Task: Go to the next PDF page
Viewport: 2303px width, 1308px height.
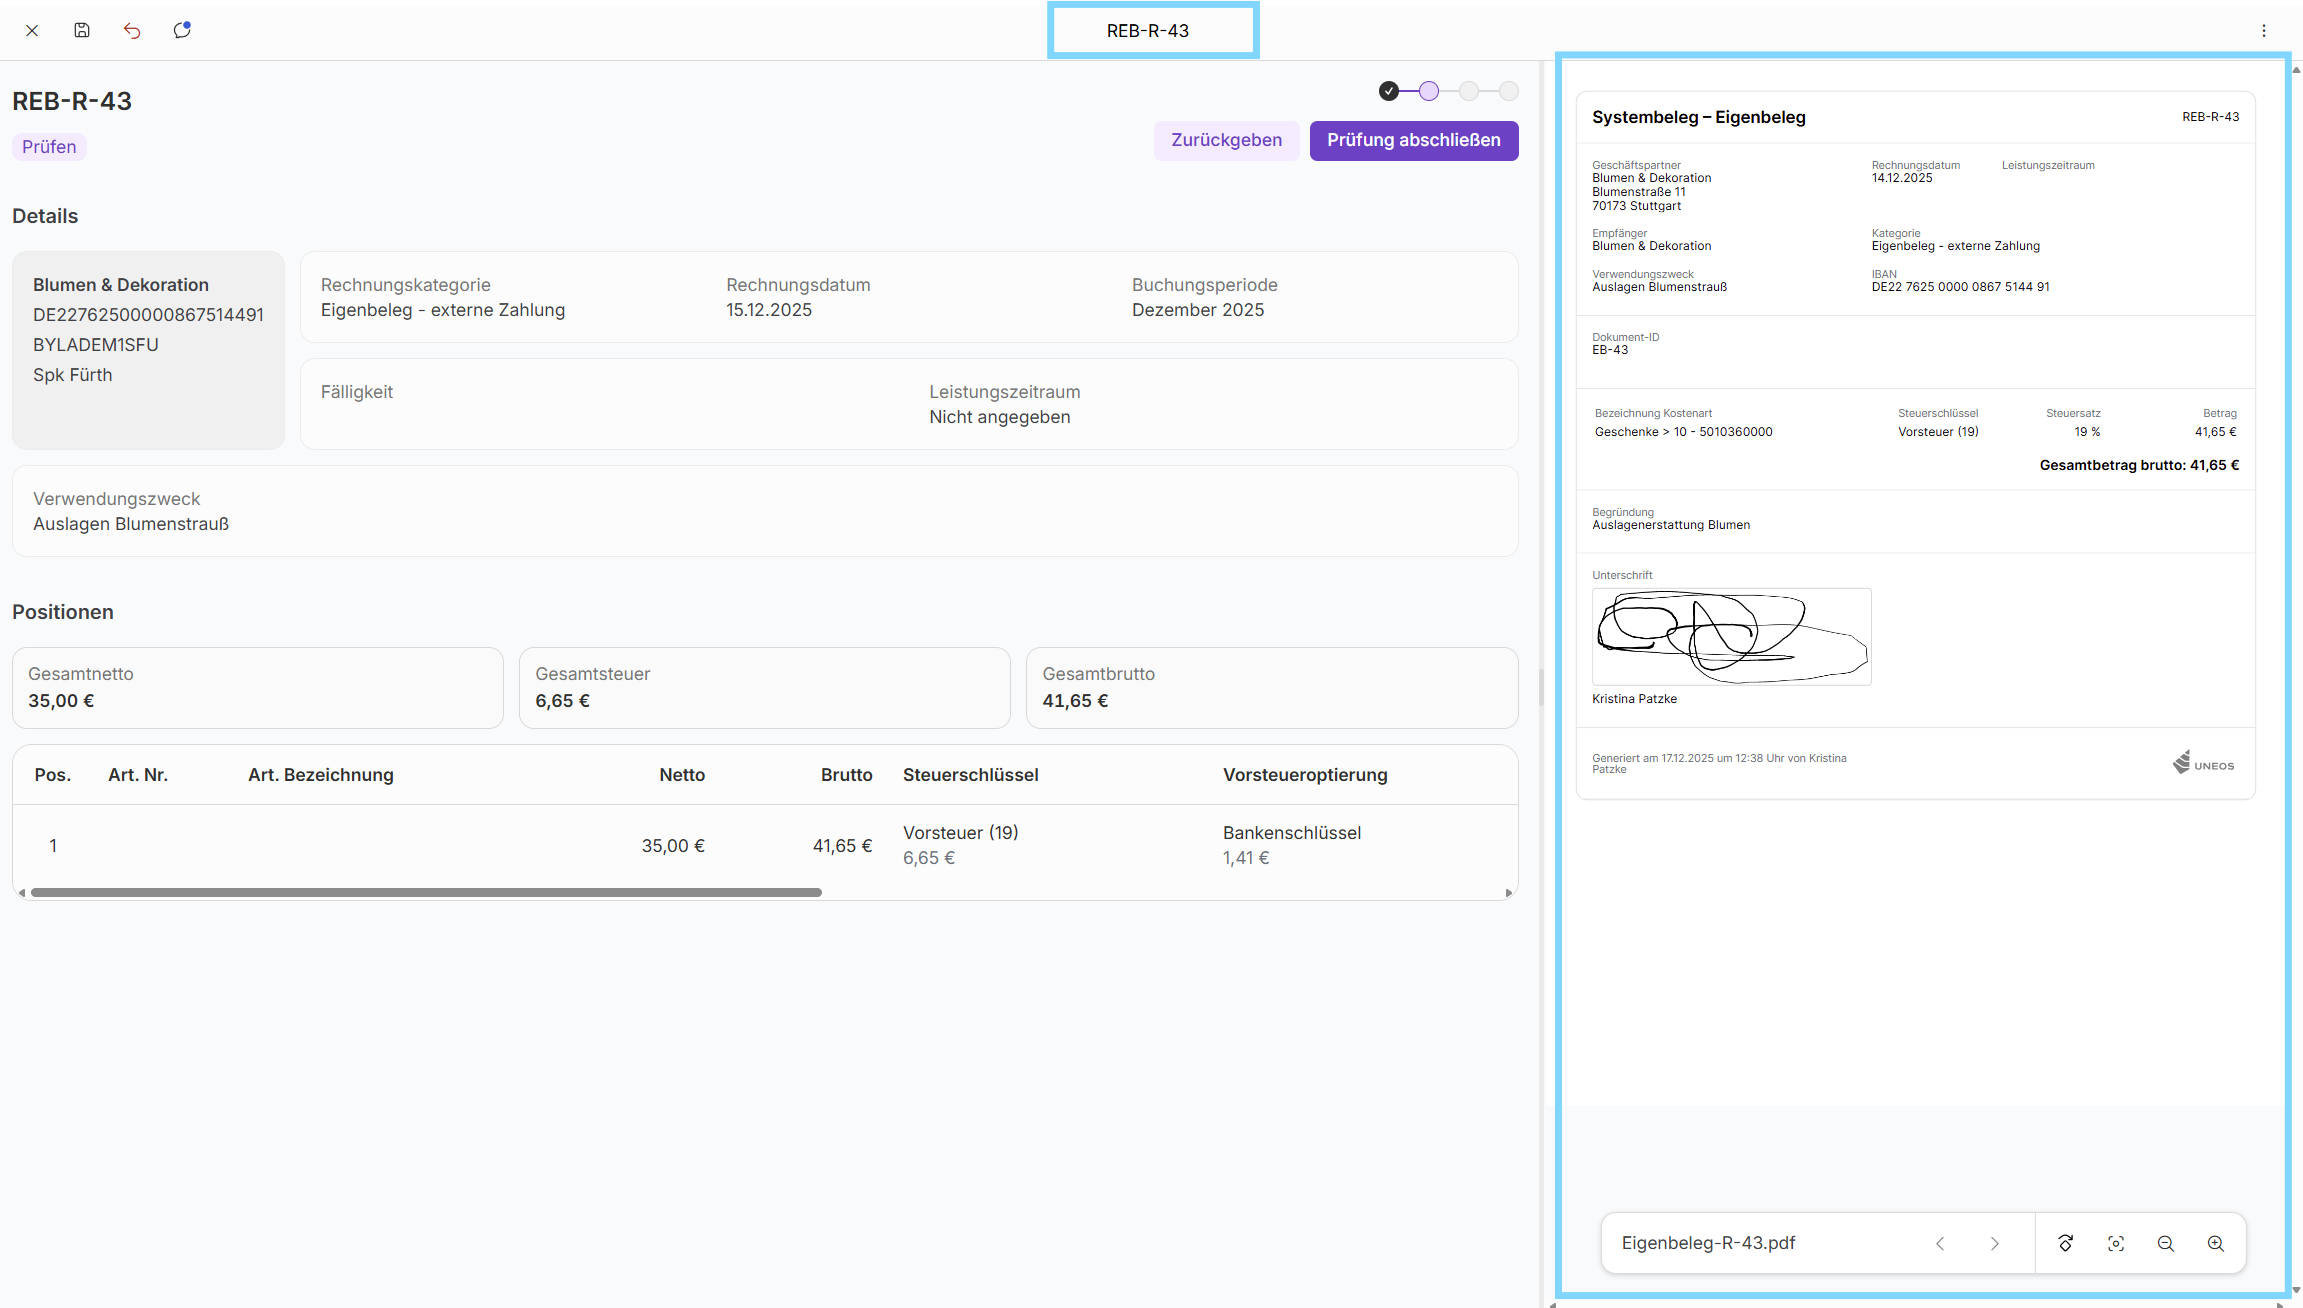Action: 1994,1243
